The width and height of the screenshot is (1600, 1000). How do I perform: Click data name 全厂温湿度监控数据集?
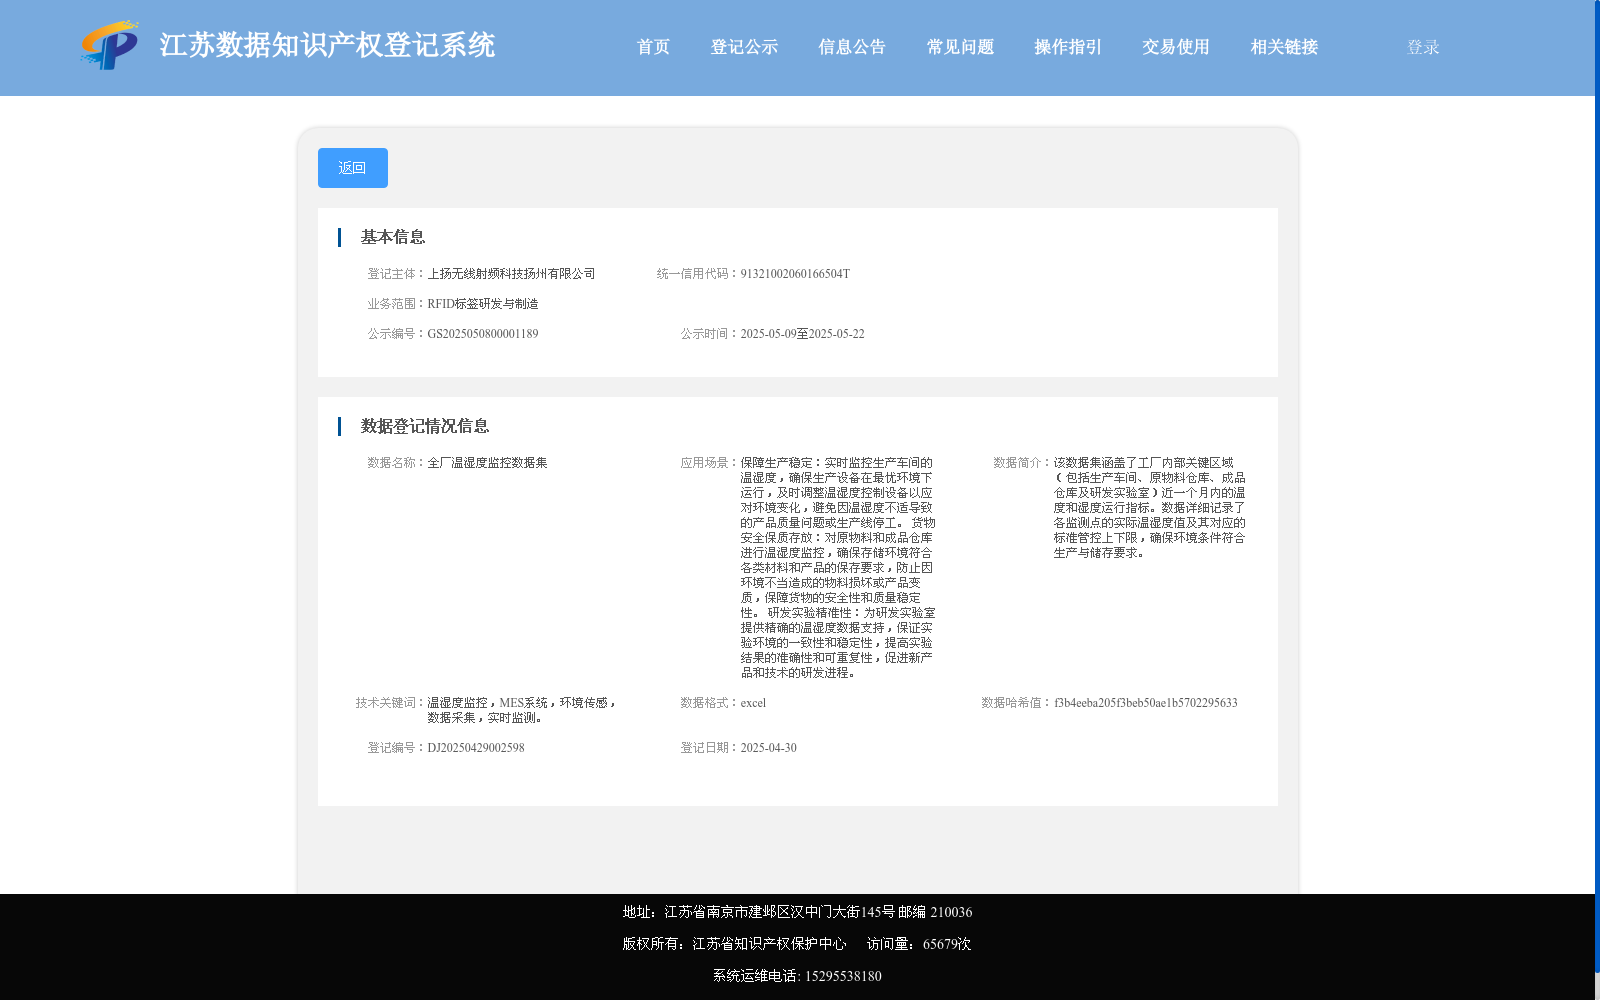pyautogui.click(x=487, y=463)
